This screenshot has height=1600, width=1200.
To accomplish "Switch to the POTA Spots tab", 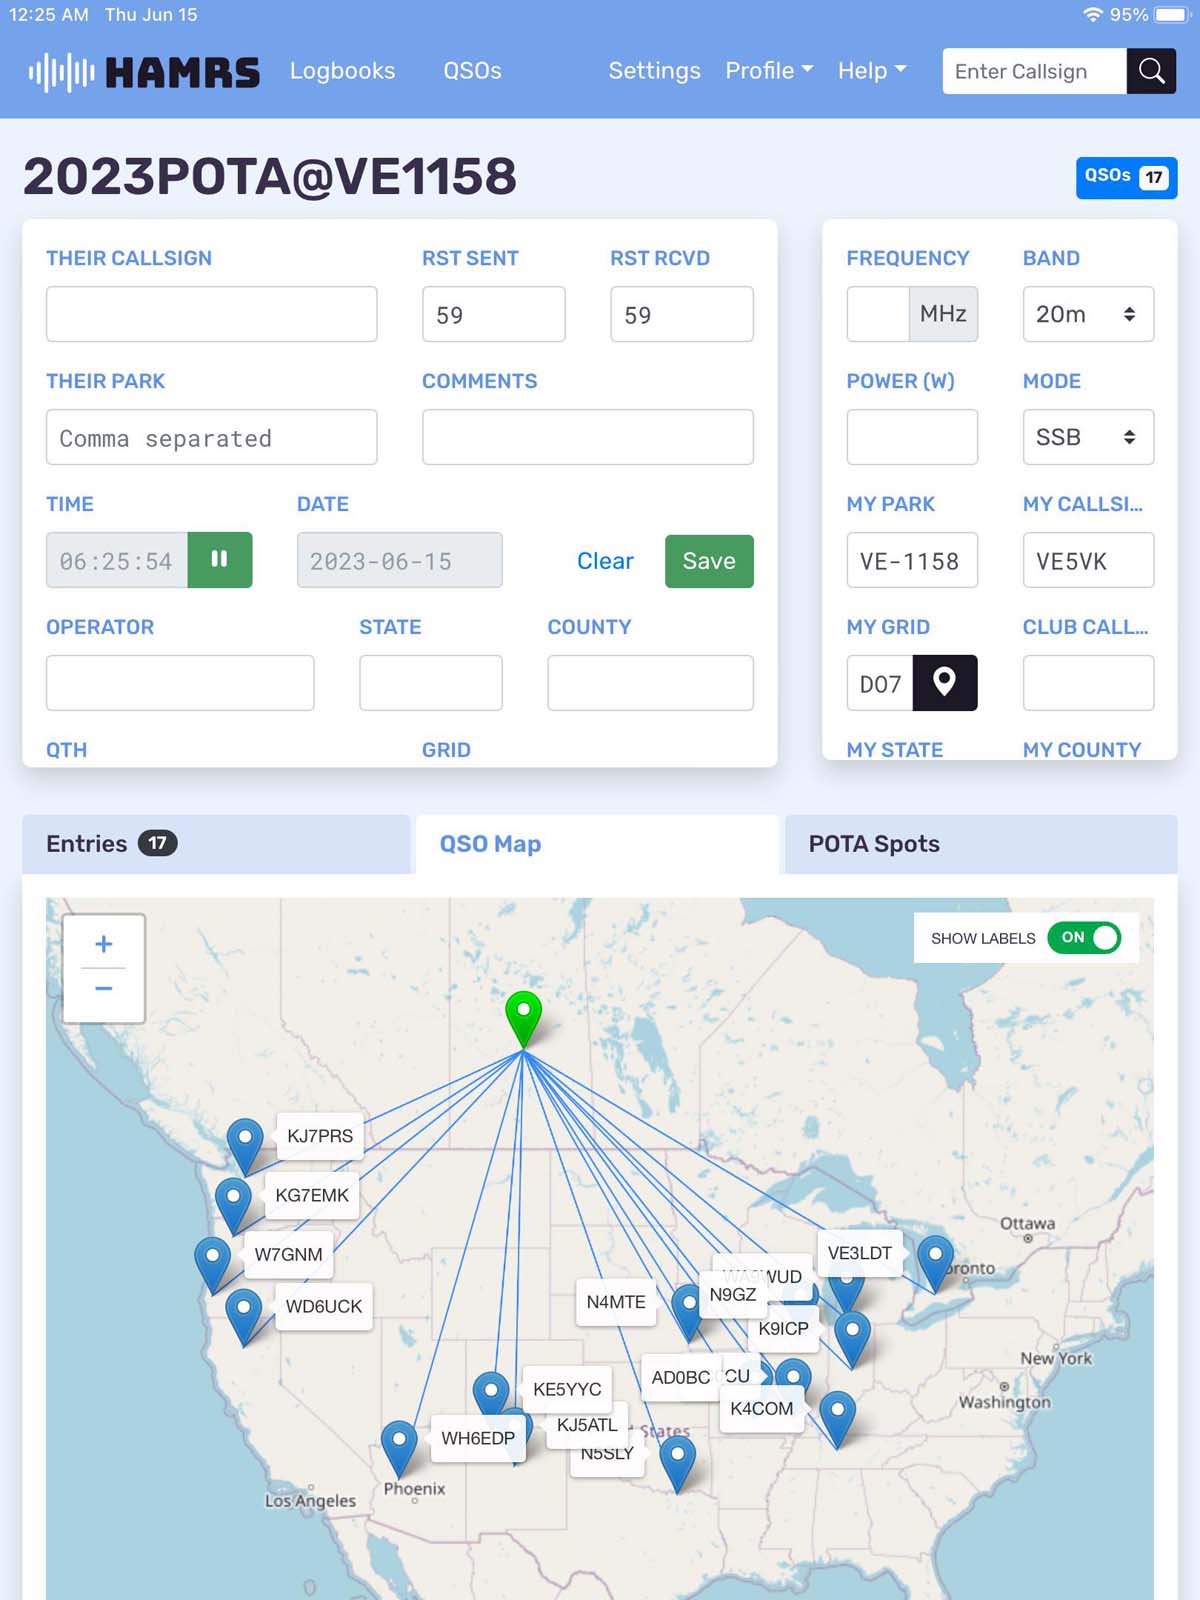I will pos(981,844).
